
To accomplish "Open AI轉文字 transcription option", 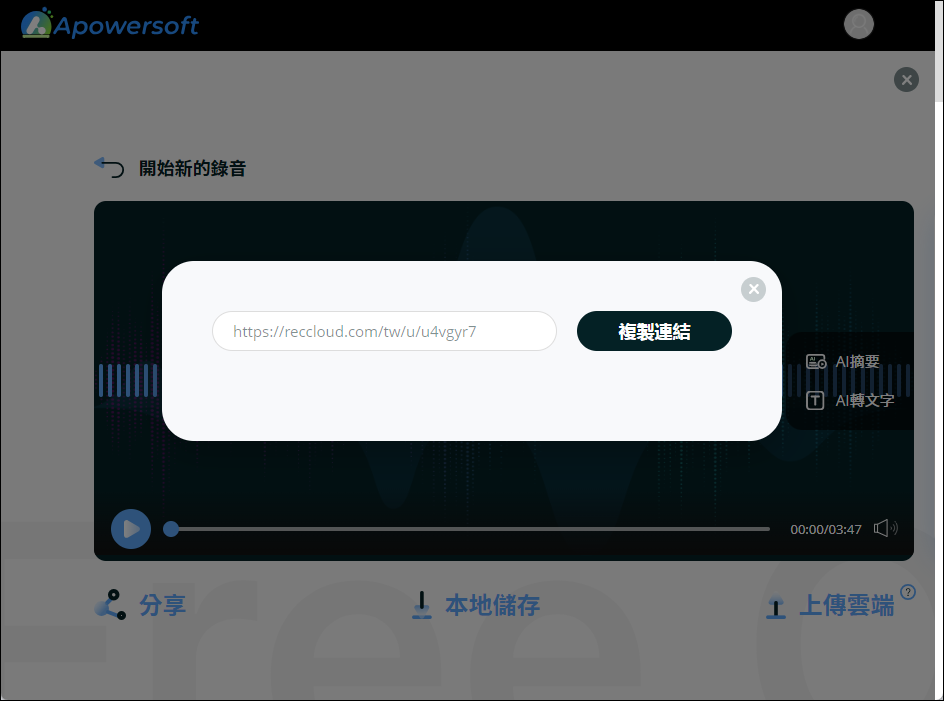I will [849, 400].
